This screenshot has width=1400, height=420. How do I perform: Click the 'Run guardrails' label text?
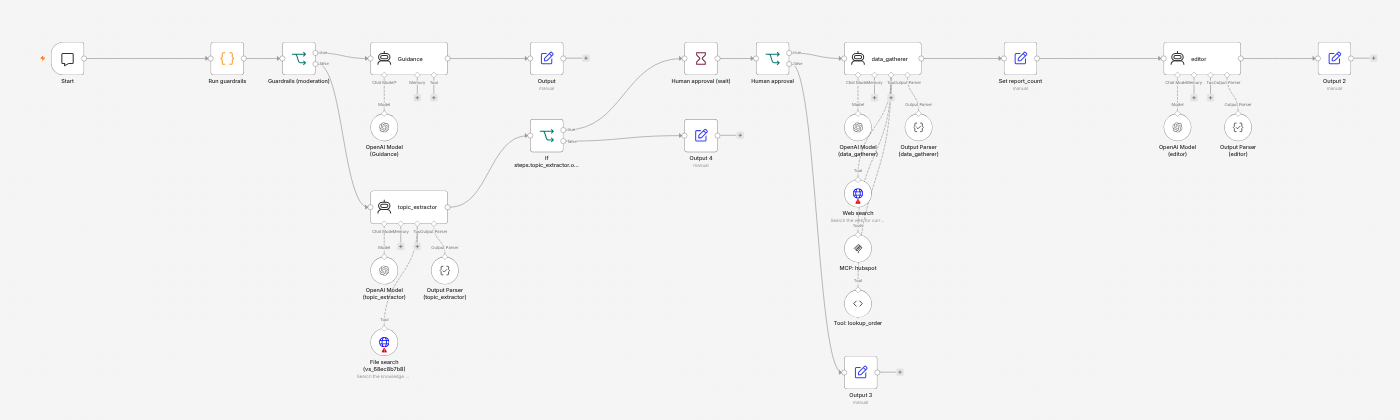227,81
